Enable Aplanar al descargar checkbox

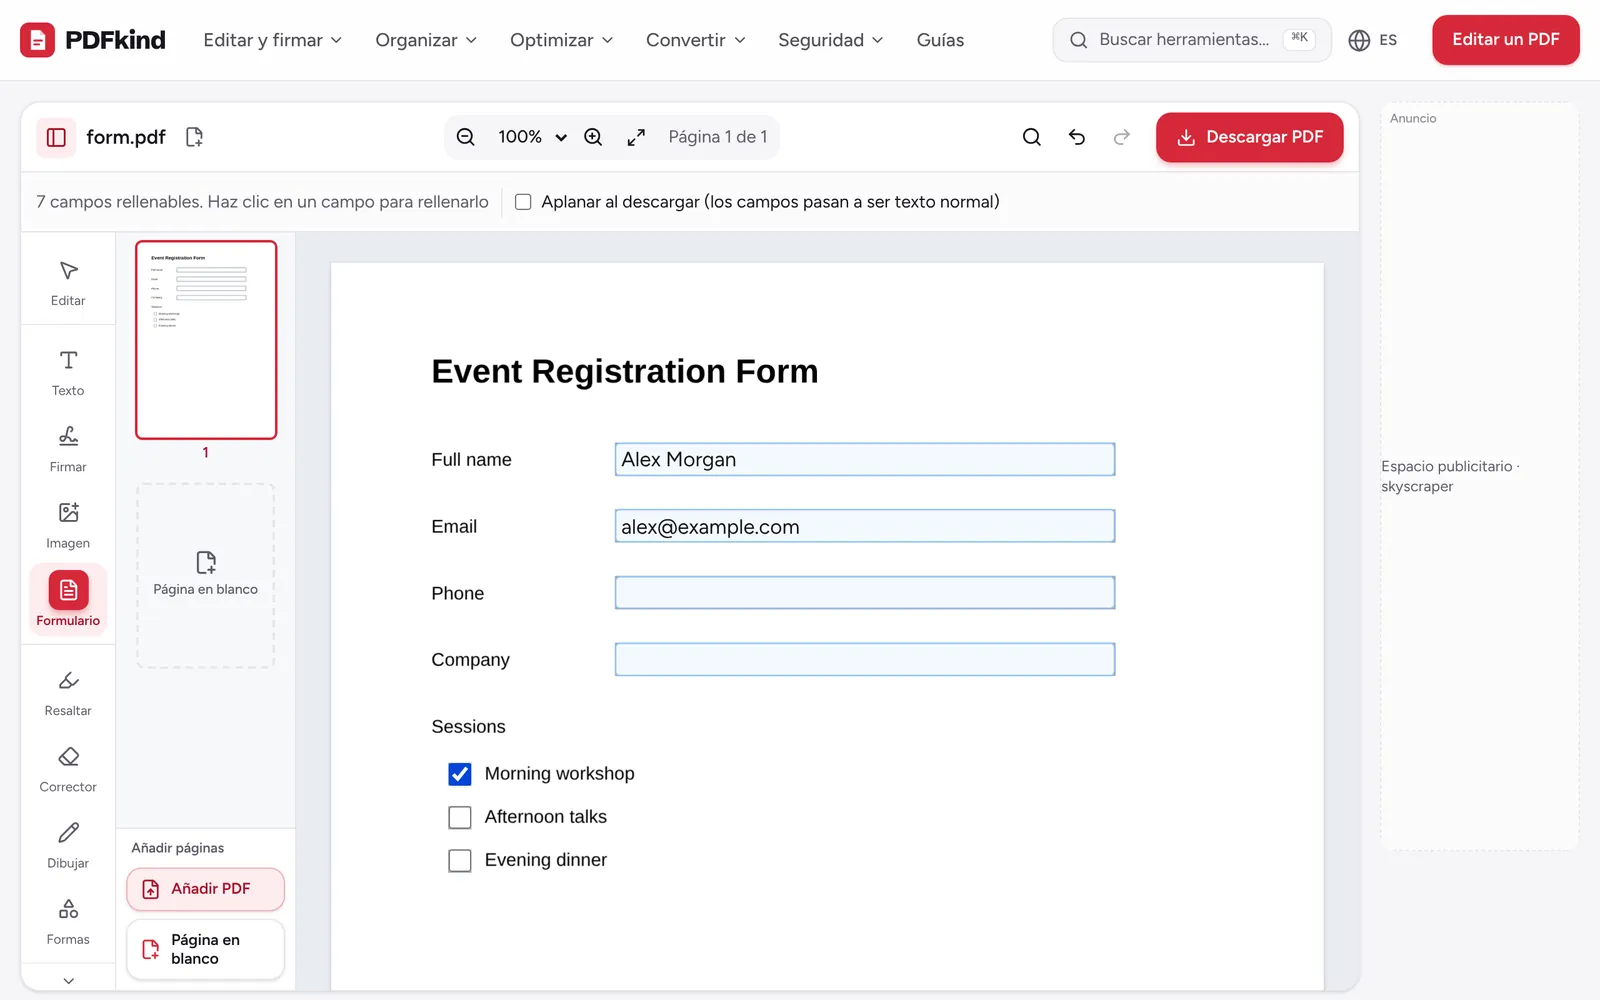(523, 202)
